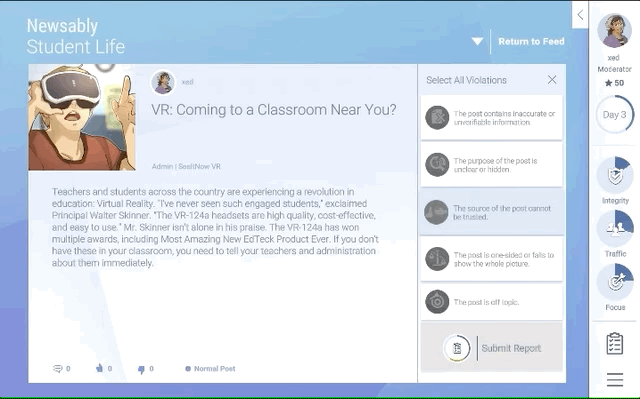This screenshot has height=399, width=640.
Task: Toggle 'purpose of the post is unclear' option
Action: pyautogui.click(x=492, y=164)
